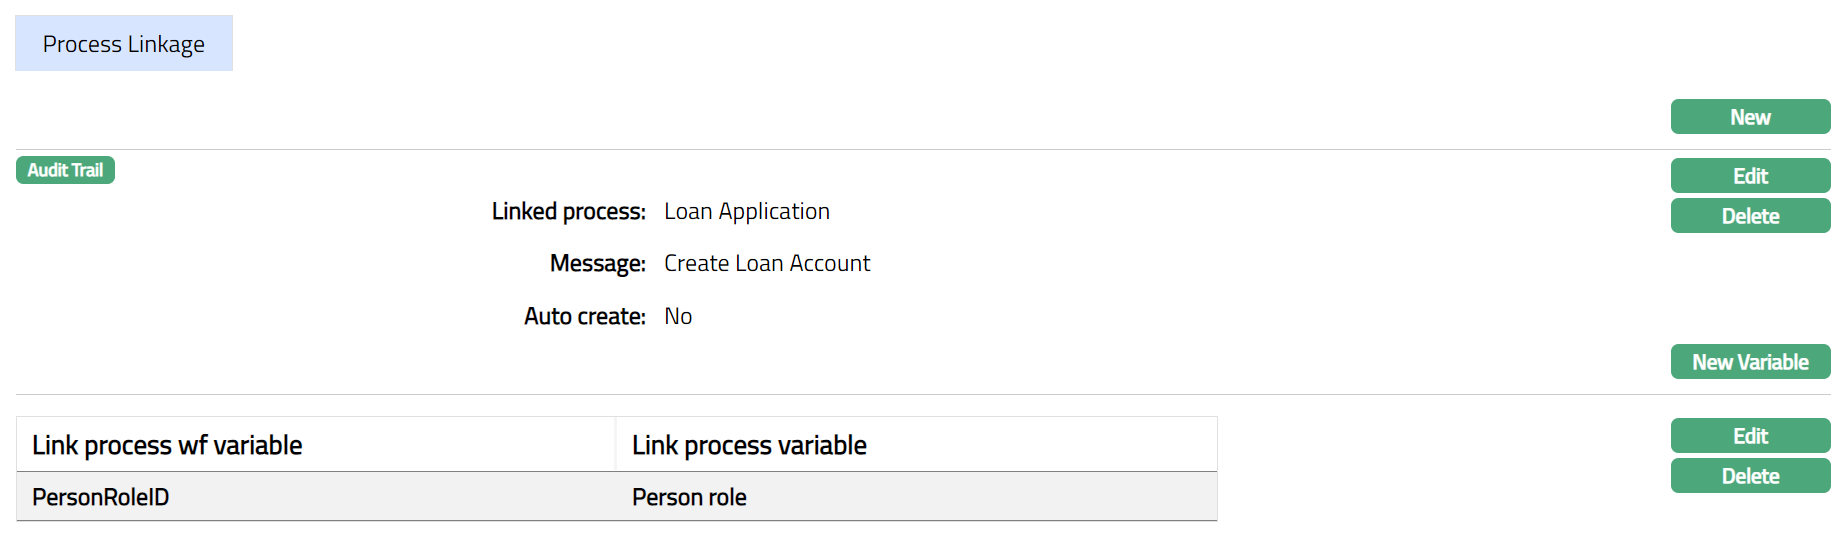Delete the Loan Application linked process
This screenshot has height=537, width=1845.
tap(1749, 216)
